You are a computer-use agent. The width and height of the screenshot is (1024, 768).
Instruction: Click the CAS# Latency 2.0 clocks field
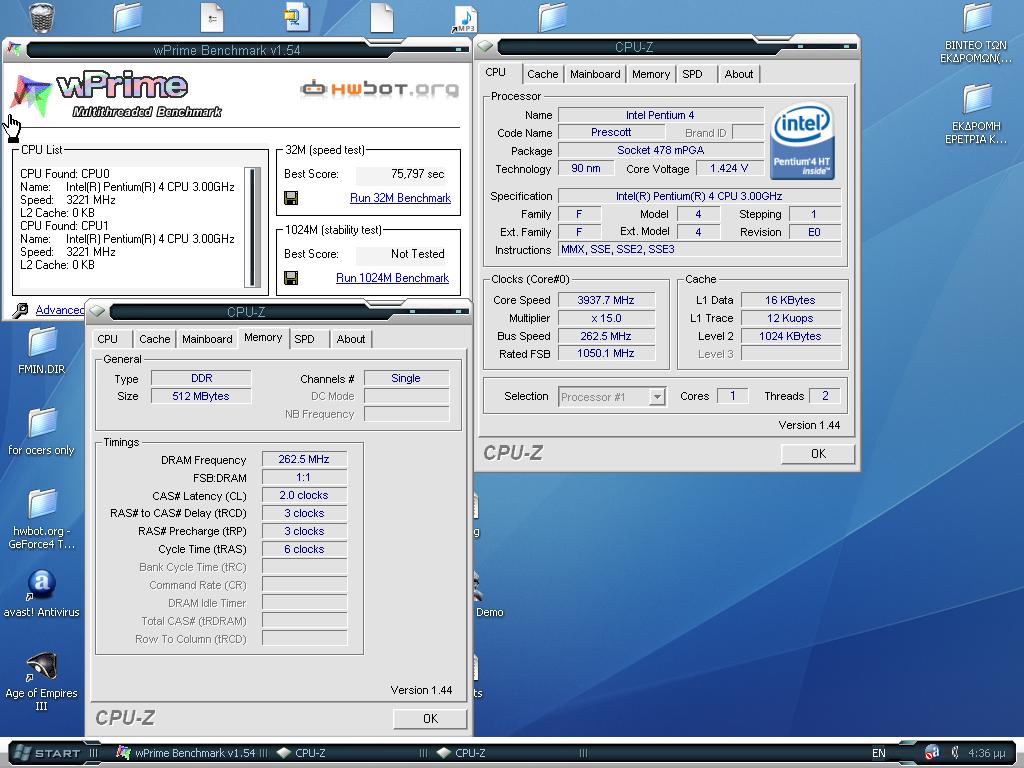tap(304, 495)
